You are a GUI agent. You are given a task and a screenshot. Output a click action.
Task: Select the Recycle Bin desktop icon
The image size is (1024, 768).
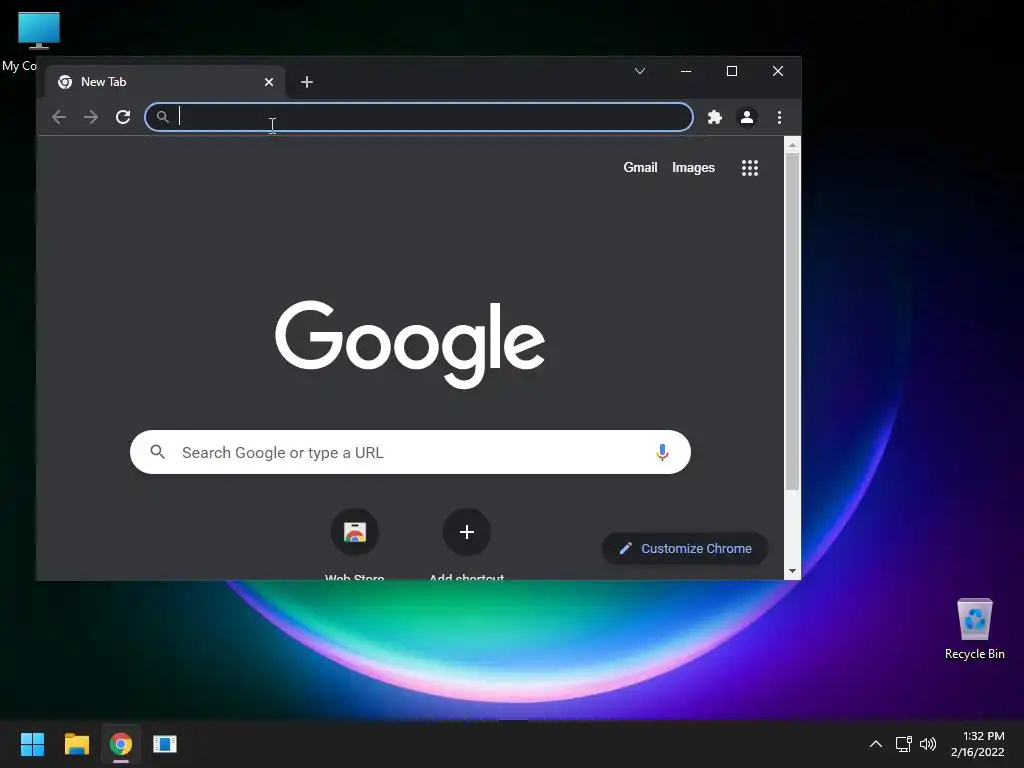point(974,629)
